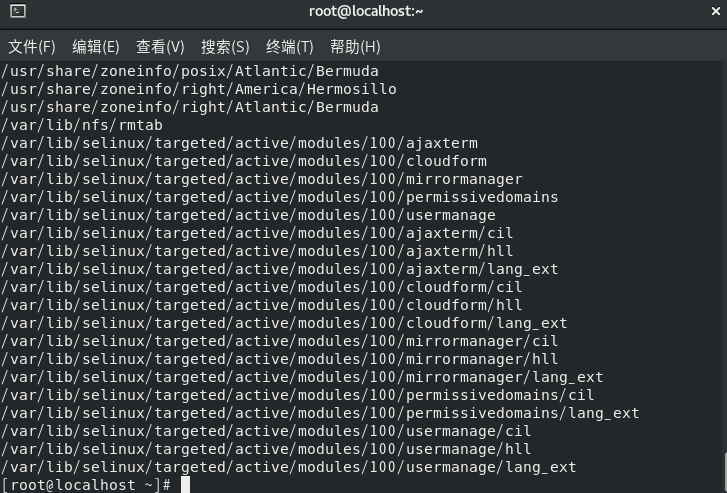Image resolution: width=727 pixels, height=493 pixels.
Task: Click the ajaxterm/cil path line
Action: point(257,233)
